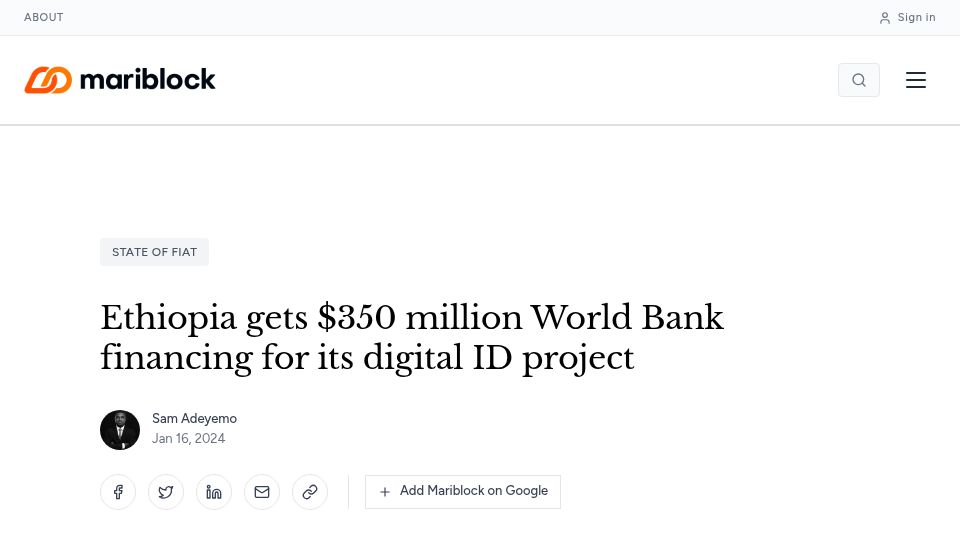The width and height of the screenshot is (960, 540).
Task: Open the hamburger menu
Action: [x=916, y=80]
